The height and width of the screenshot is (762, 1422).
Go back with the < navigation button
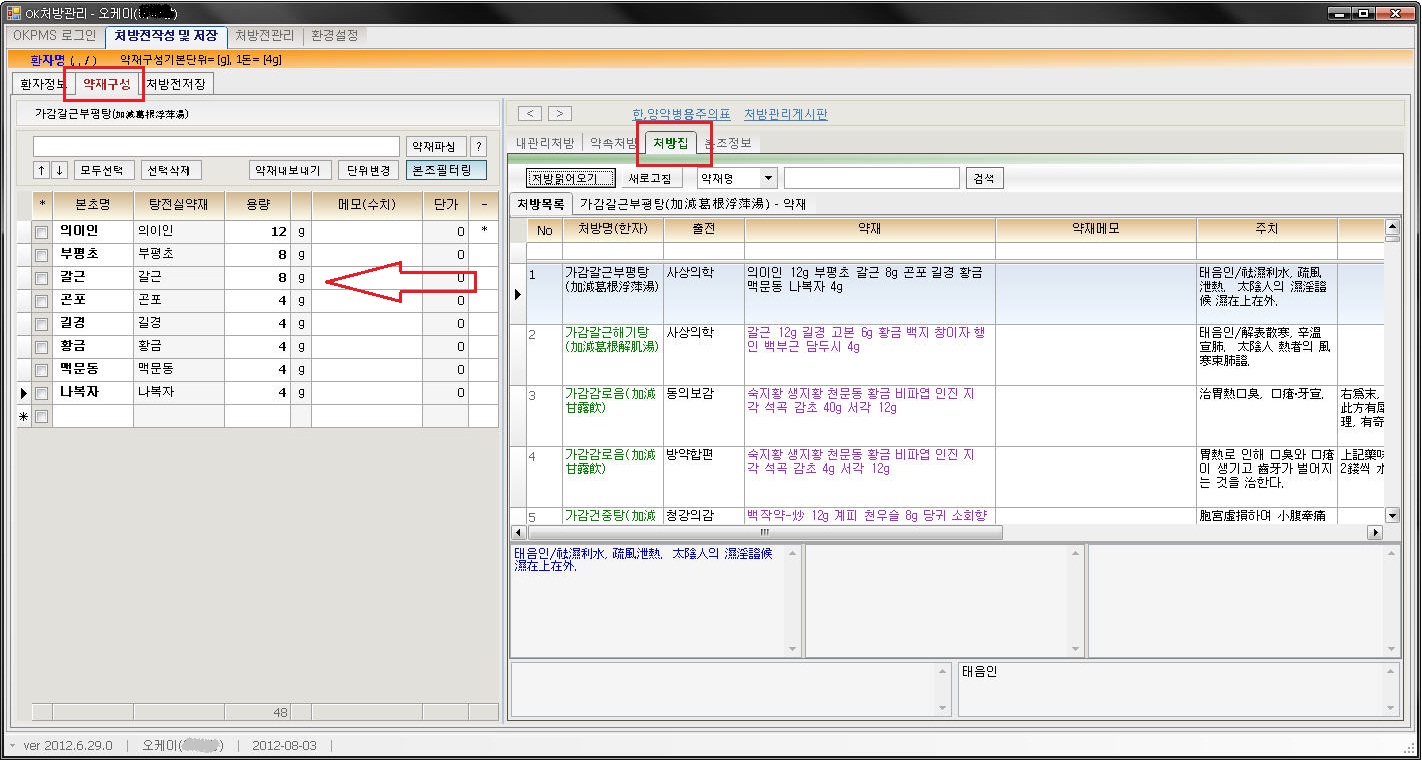[x=531, y=114]
